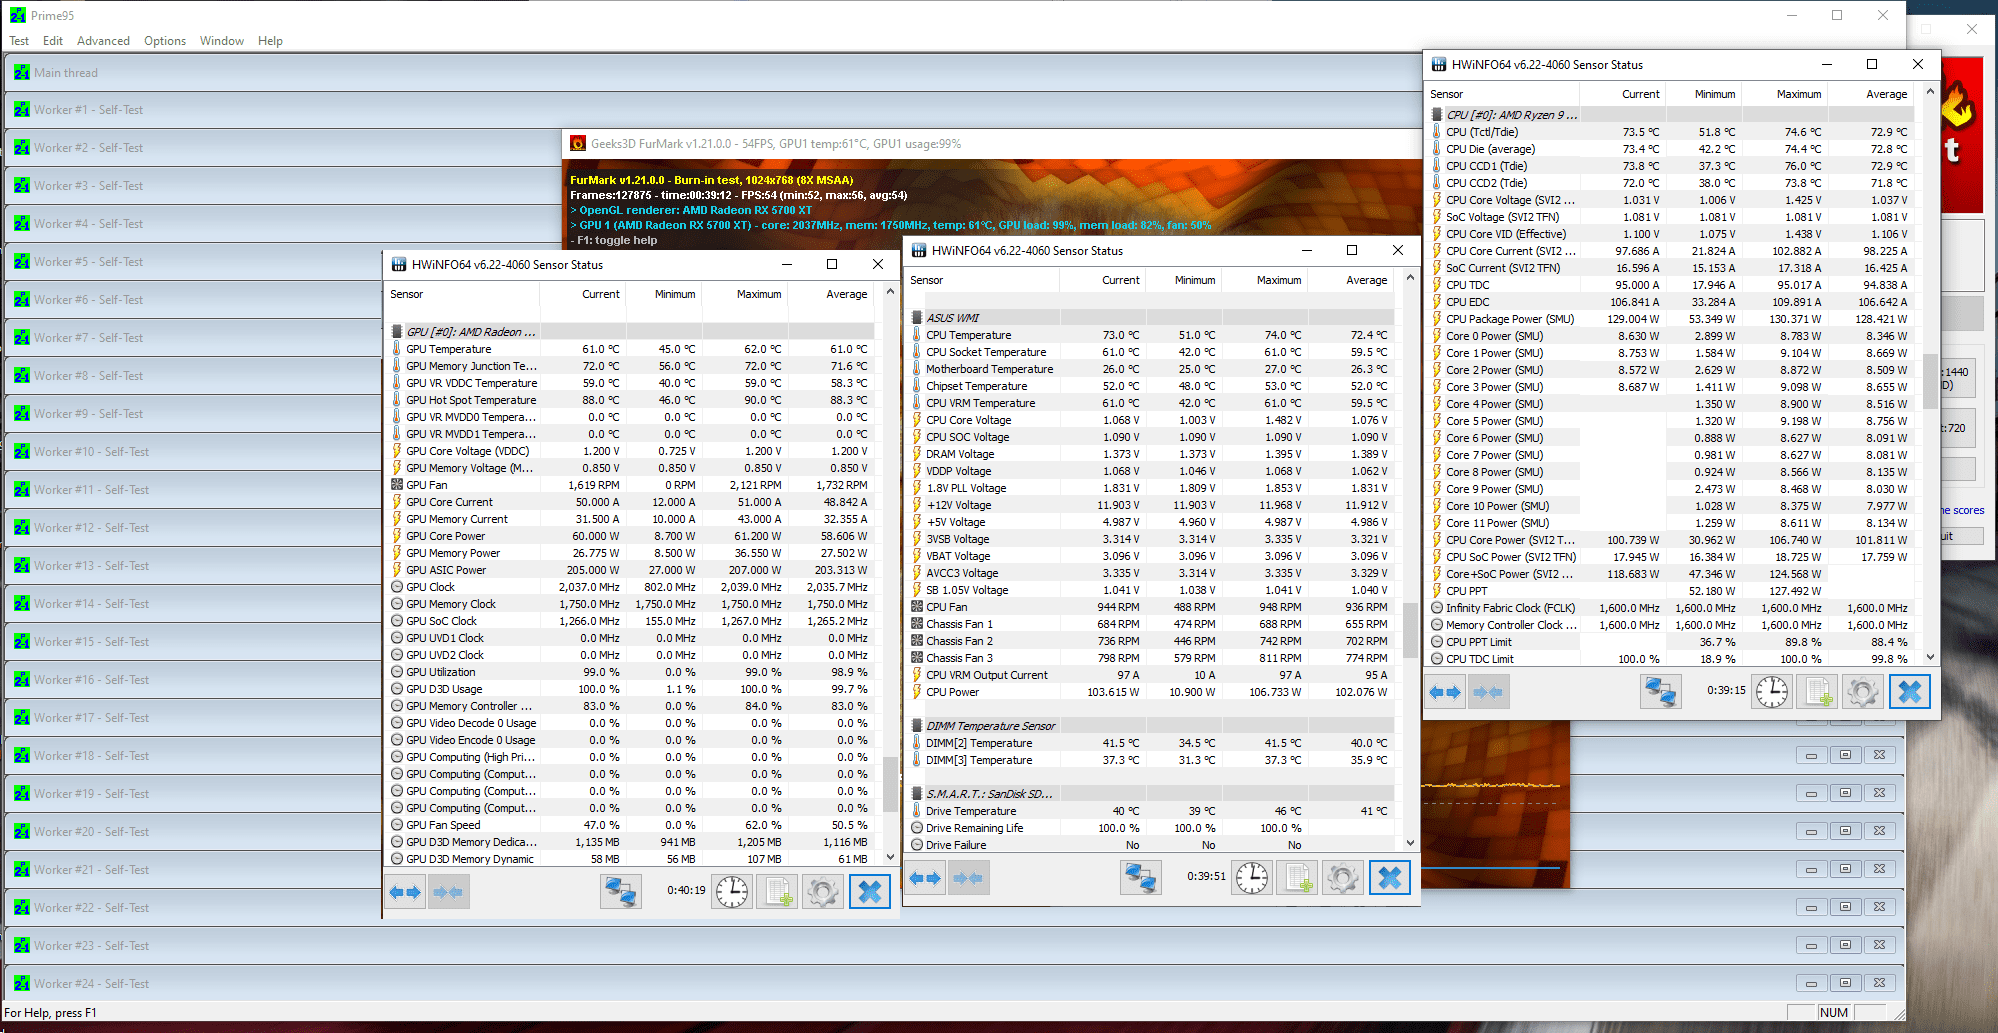Expand sensor columns in ASUS WMI HWiNFO window
Screen dimensions: 1998x1033
926,878
